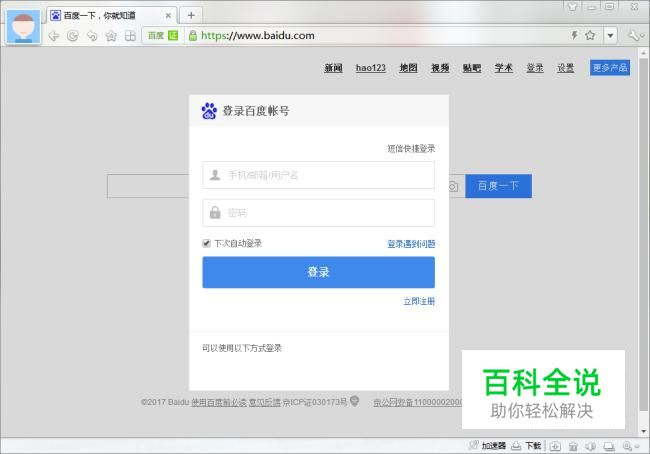This screenshot has width=650, height=454.
Task: Open the skin shirt icon in title bar
Action: pos(572,6)
